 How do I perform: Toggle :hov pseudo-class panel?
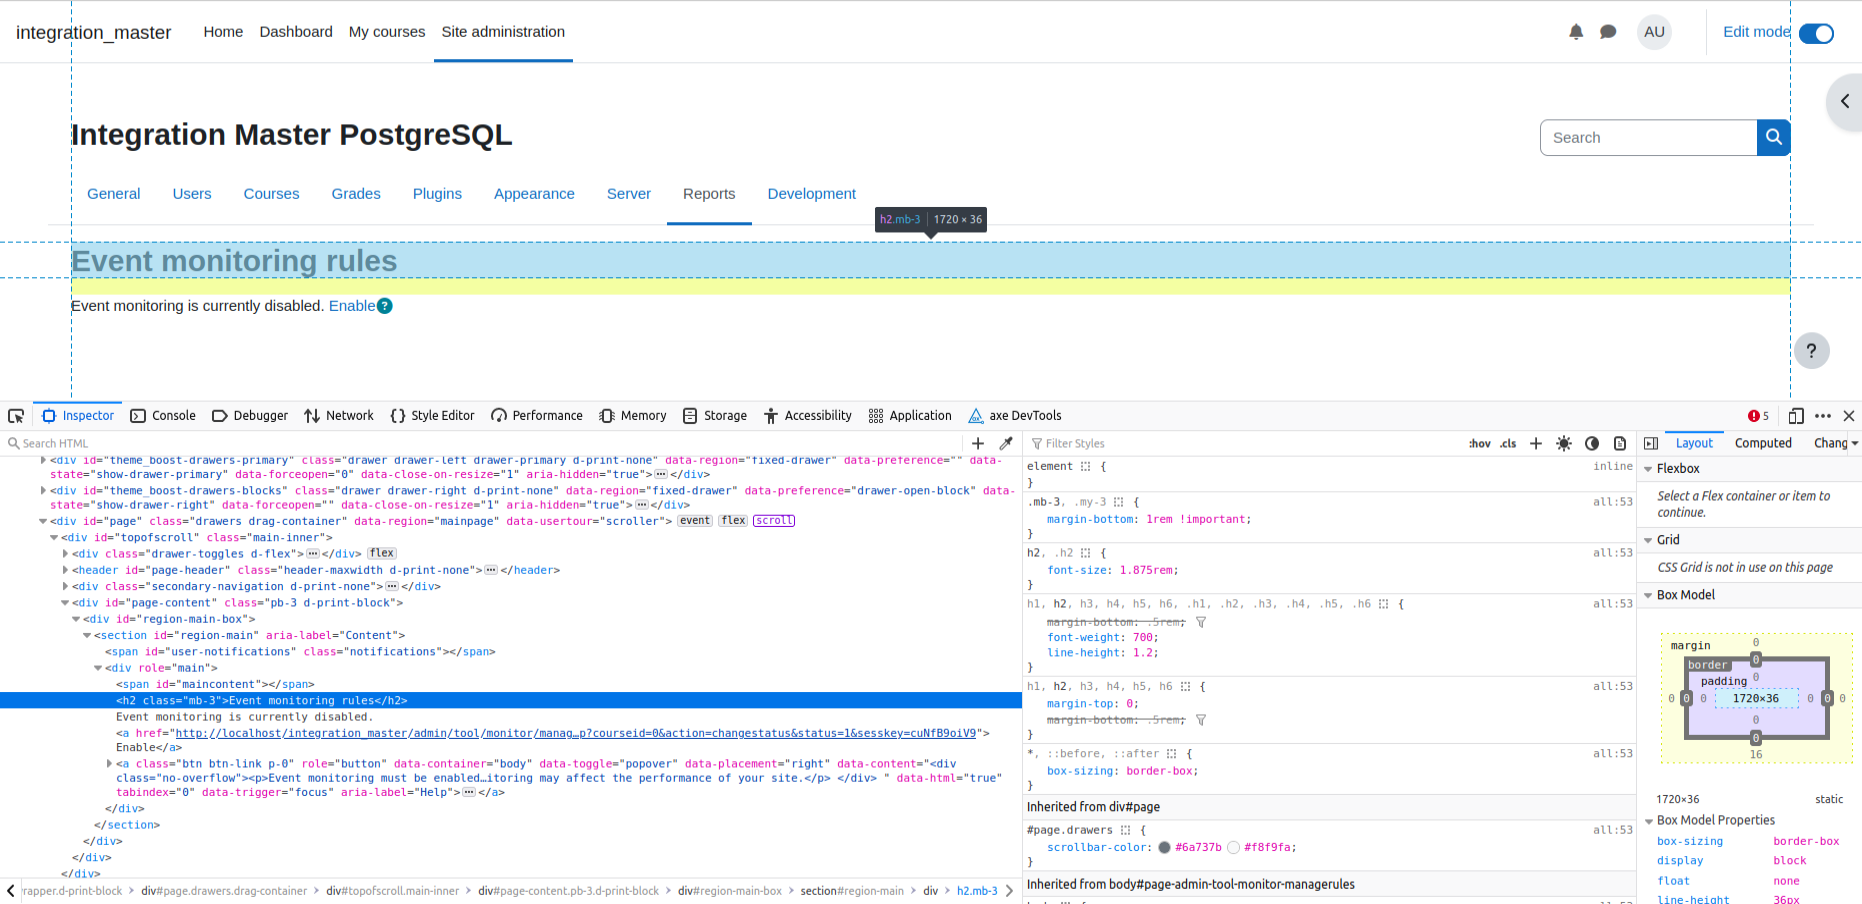click(1480, 443)
